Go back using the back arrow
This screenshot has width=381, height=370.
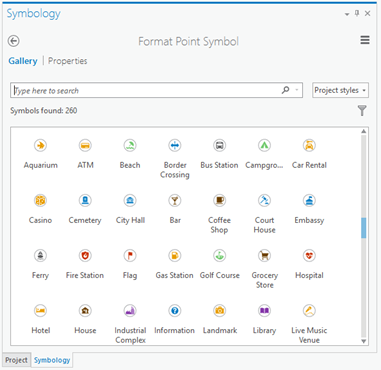tap(14, 41)
